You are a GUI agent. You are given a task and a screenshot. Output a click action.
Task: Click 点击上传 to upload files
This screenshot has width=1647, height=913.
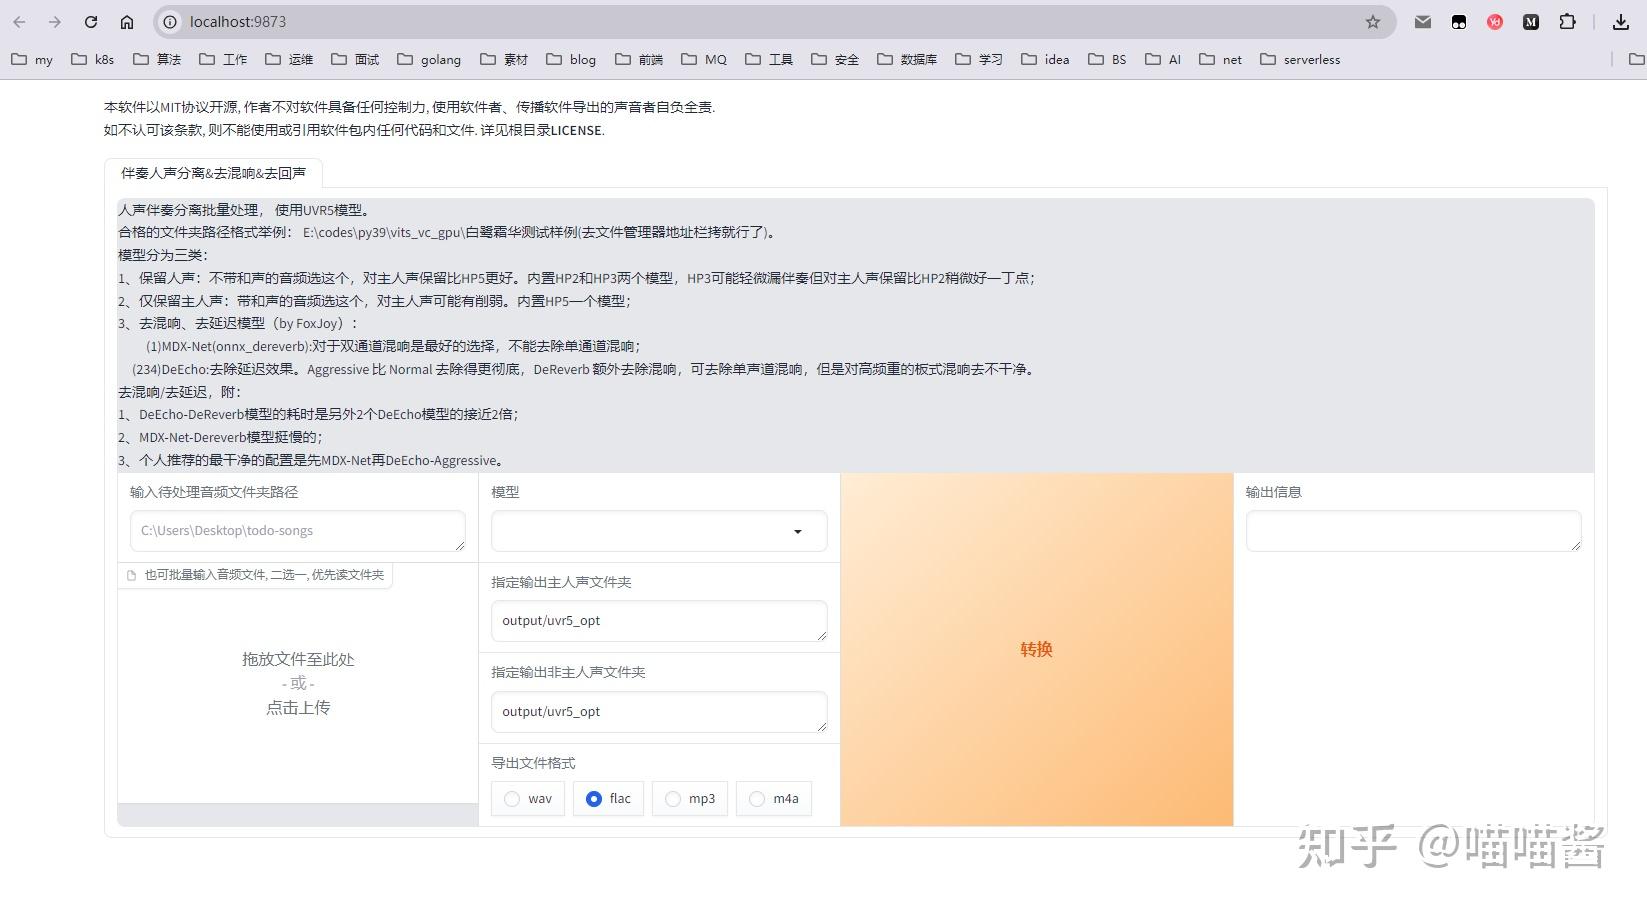coord(296,707)
